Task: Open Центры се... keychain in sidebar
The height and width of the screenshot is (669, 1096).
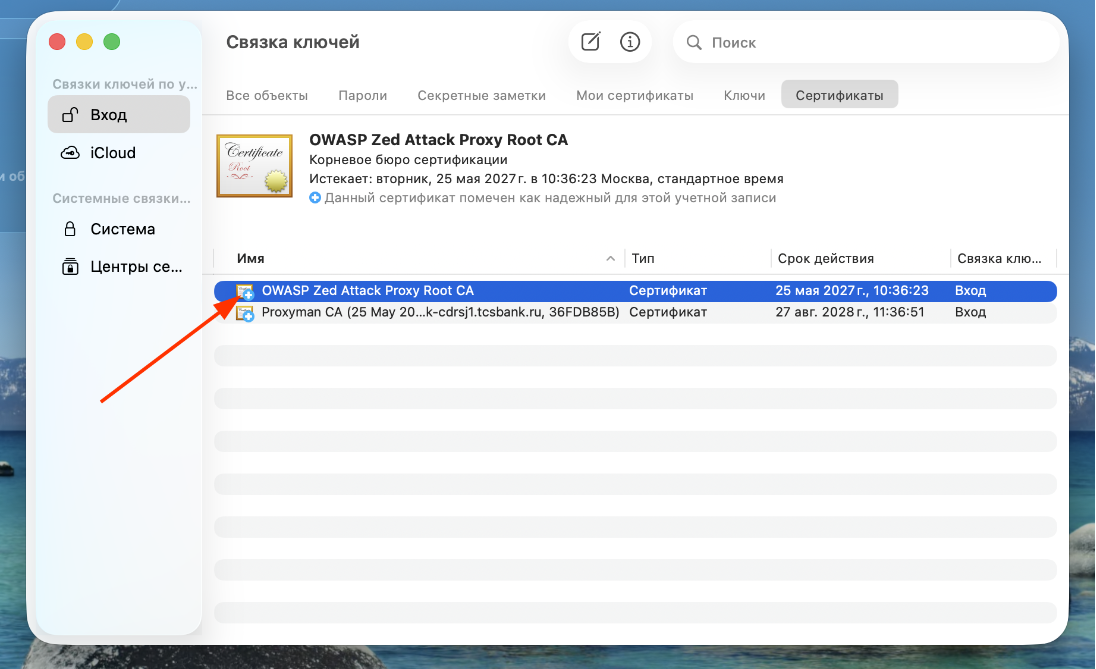Action: (x=119, y=266)
